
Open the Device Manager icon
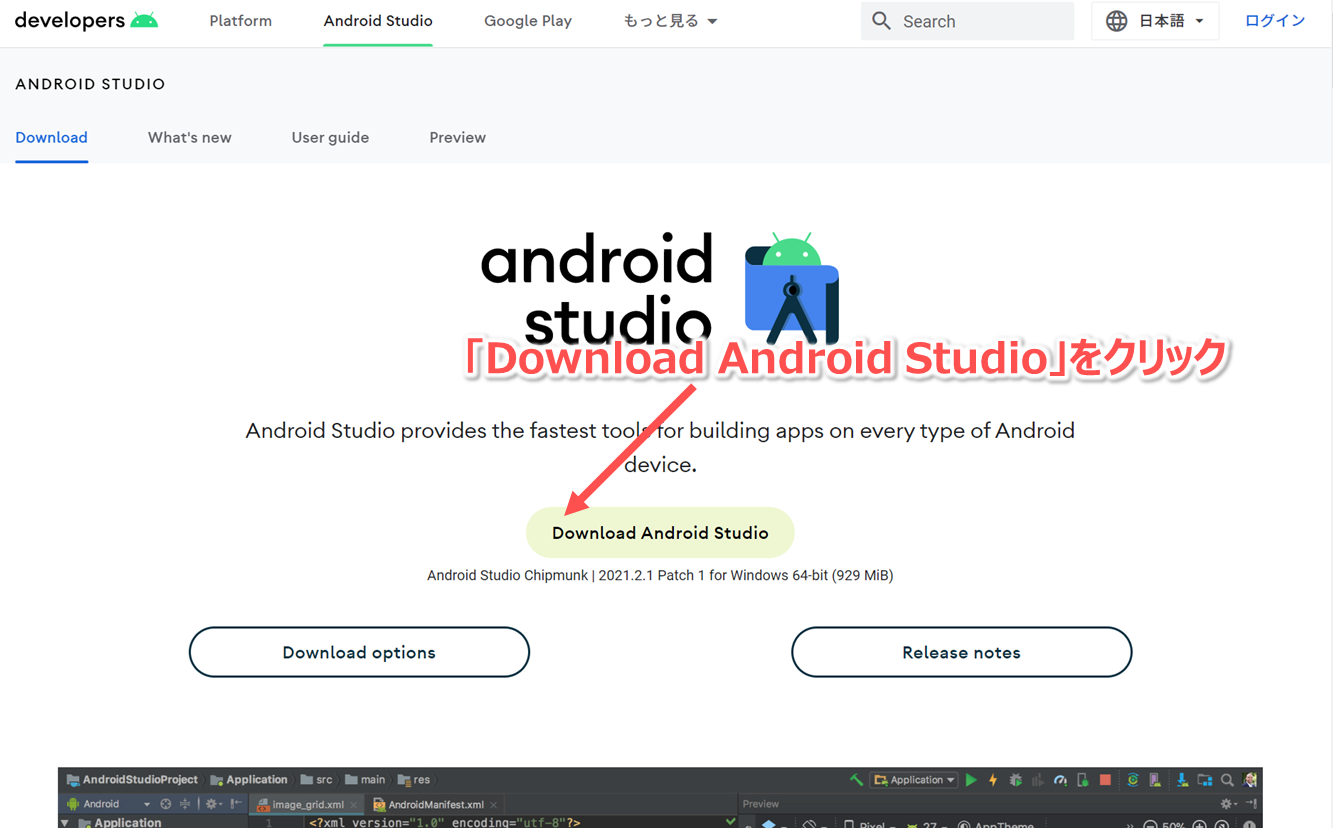pos(1157,779)
